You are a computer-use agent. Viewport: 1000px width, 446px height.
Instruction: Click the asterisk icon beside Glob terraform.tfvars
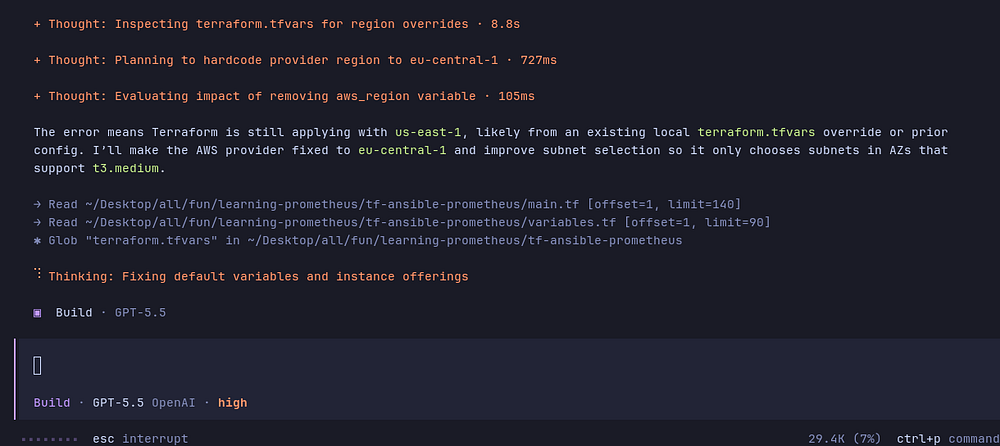point(37,241)
